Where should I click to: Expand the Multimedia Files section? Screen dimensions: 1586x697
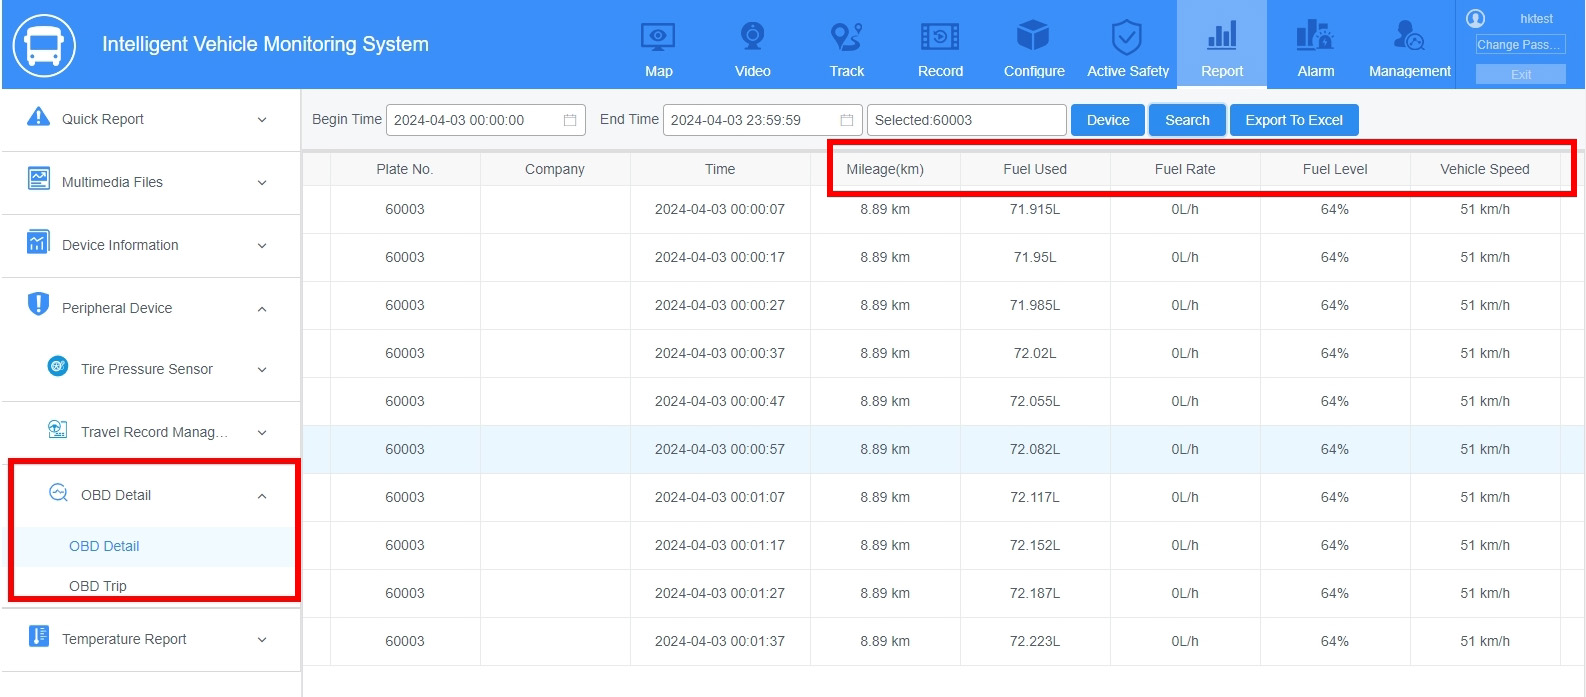tap(262, 183)
